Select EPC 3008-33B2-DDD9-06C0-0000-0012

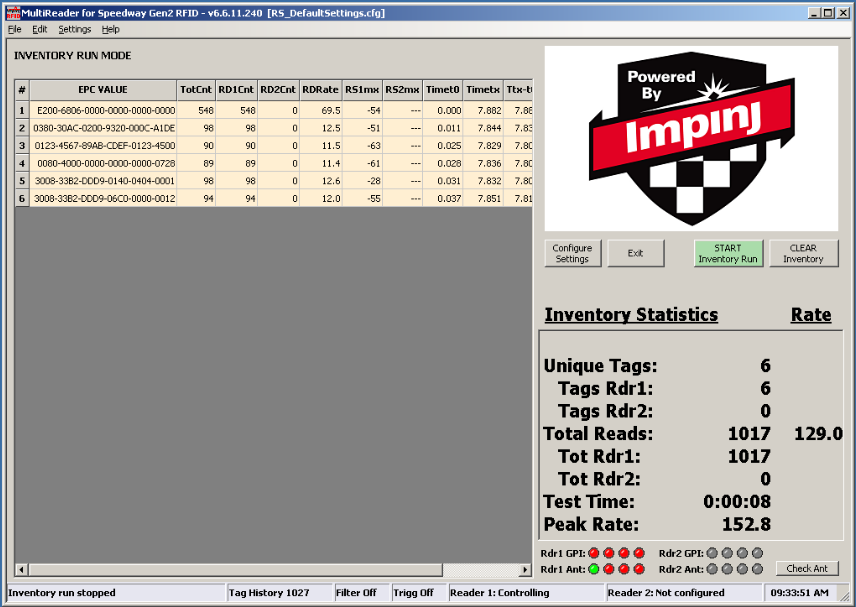(x=105, y=199)
